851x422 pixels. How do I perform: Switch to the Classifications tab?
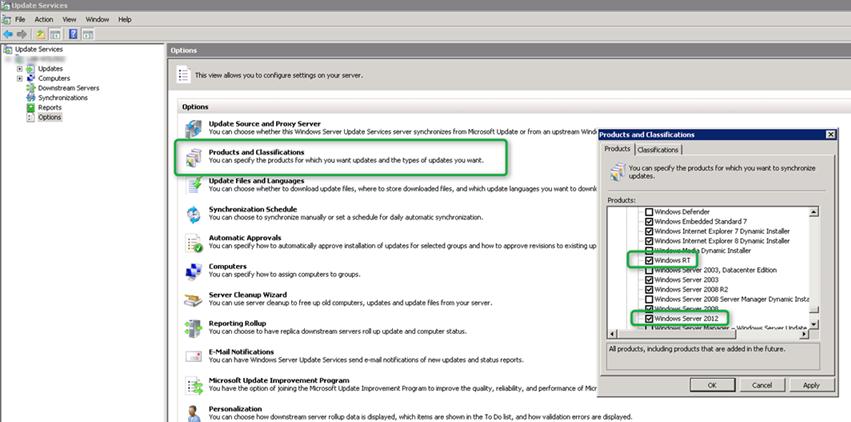658,149
